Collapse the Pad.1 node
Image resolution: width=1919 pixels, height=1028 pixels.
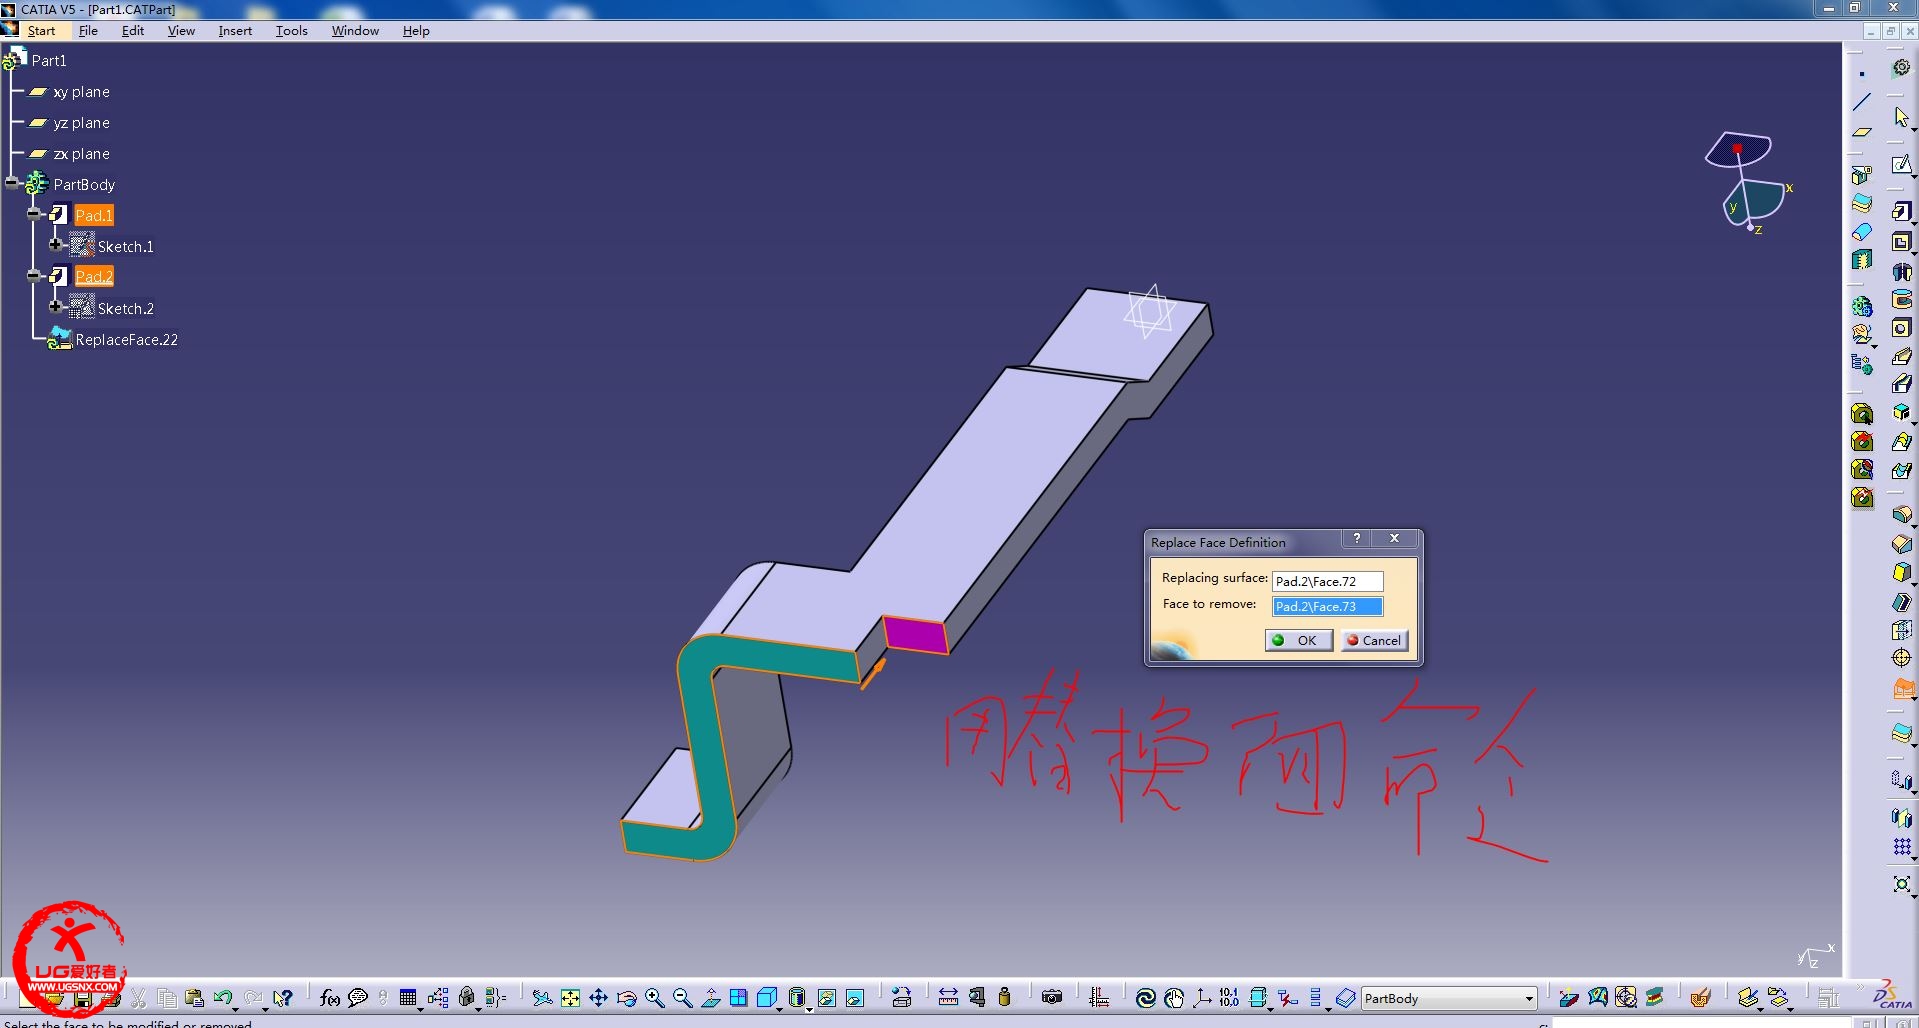(33, 214)
